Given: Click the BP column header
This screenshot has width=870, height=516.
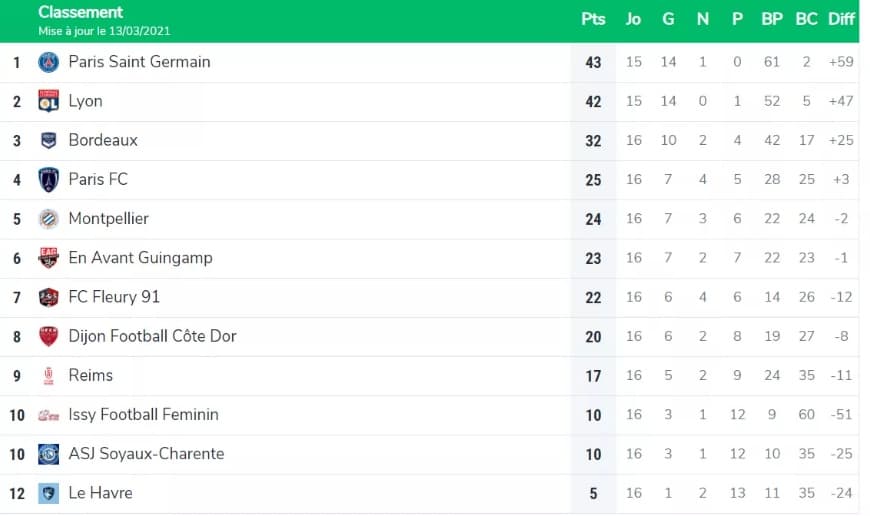Looking at the screenshot, I should [x=772, y=19].
